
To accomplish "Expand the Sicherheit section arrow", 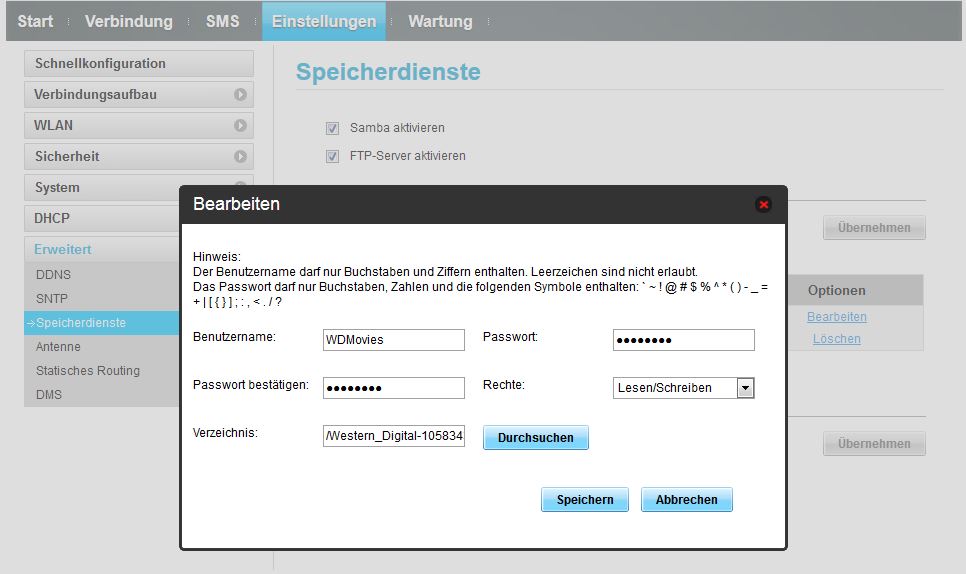I will 240,157.
